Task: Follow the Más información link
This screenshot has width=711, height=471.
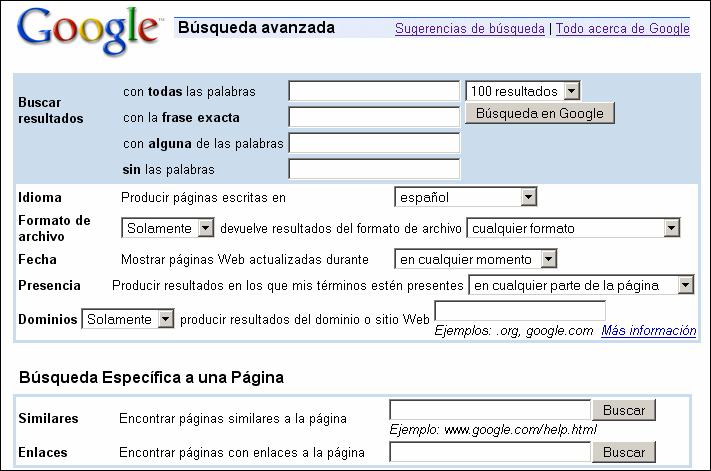Action: coord(649,331)
